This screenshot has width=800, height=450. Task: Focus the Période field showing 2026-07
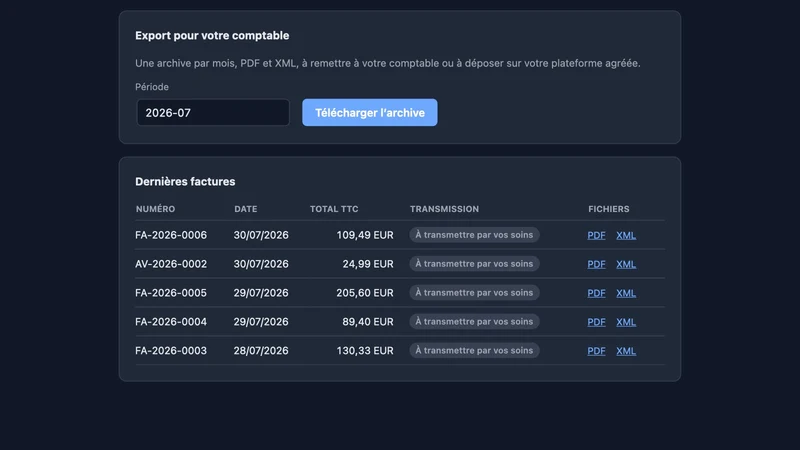pos(213,112)
